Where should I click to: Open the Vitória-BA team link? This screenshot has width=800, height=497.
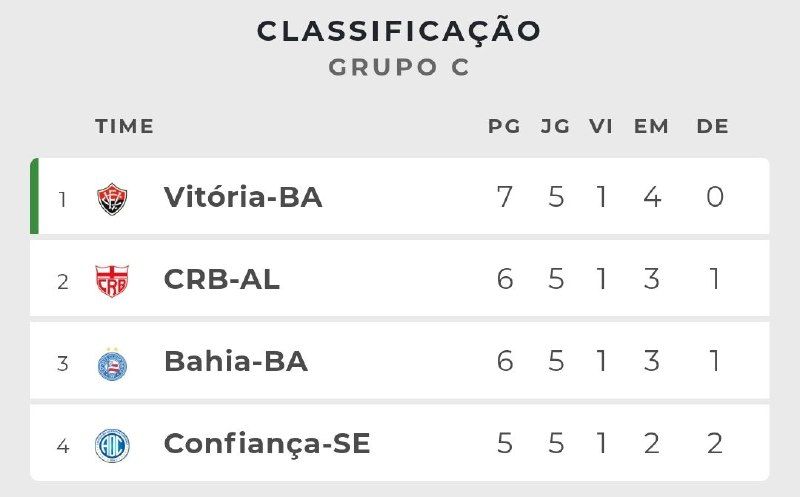(x=243, y=198)
